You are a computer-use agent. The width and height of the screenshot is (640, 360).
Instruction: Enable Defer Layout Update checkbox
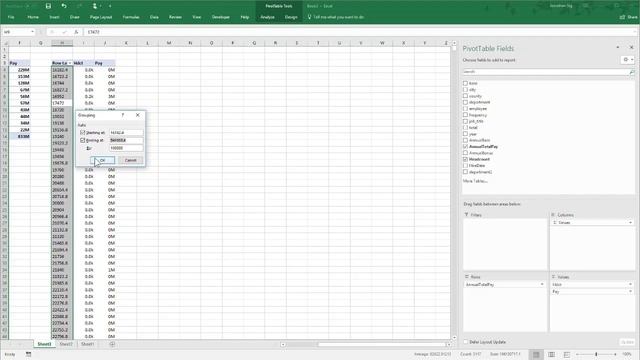coord(466,342)
